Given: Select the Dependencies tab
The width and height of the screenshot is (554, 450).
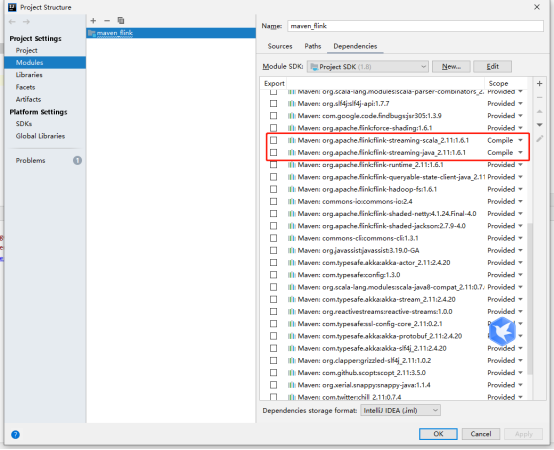Looking at the screenshot, I should 355,46.
